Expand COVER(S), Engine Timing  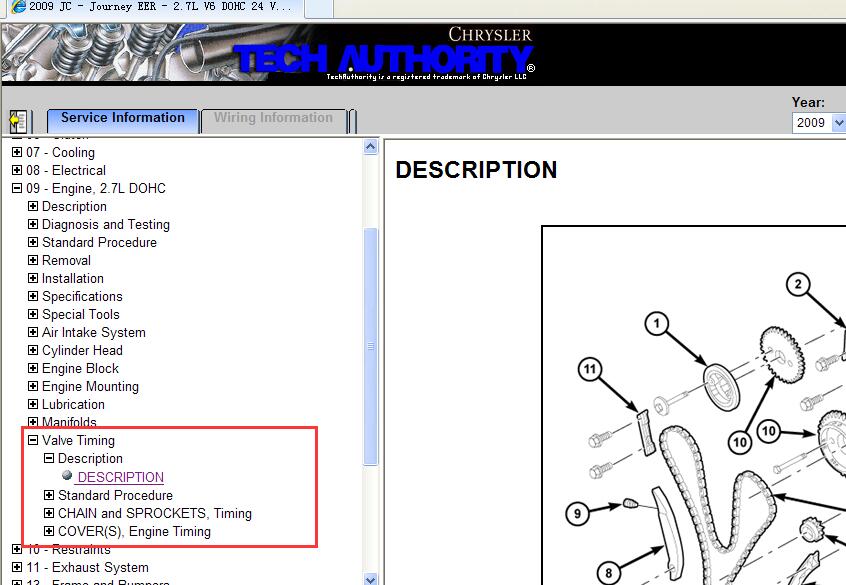[x=49, y=531]
